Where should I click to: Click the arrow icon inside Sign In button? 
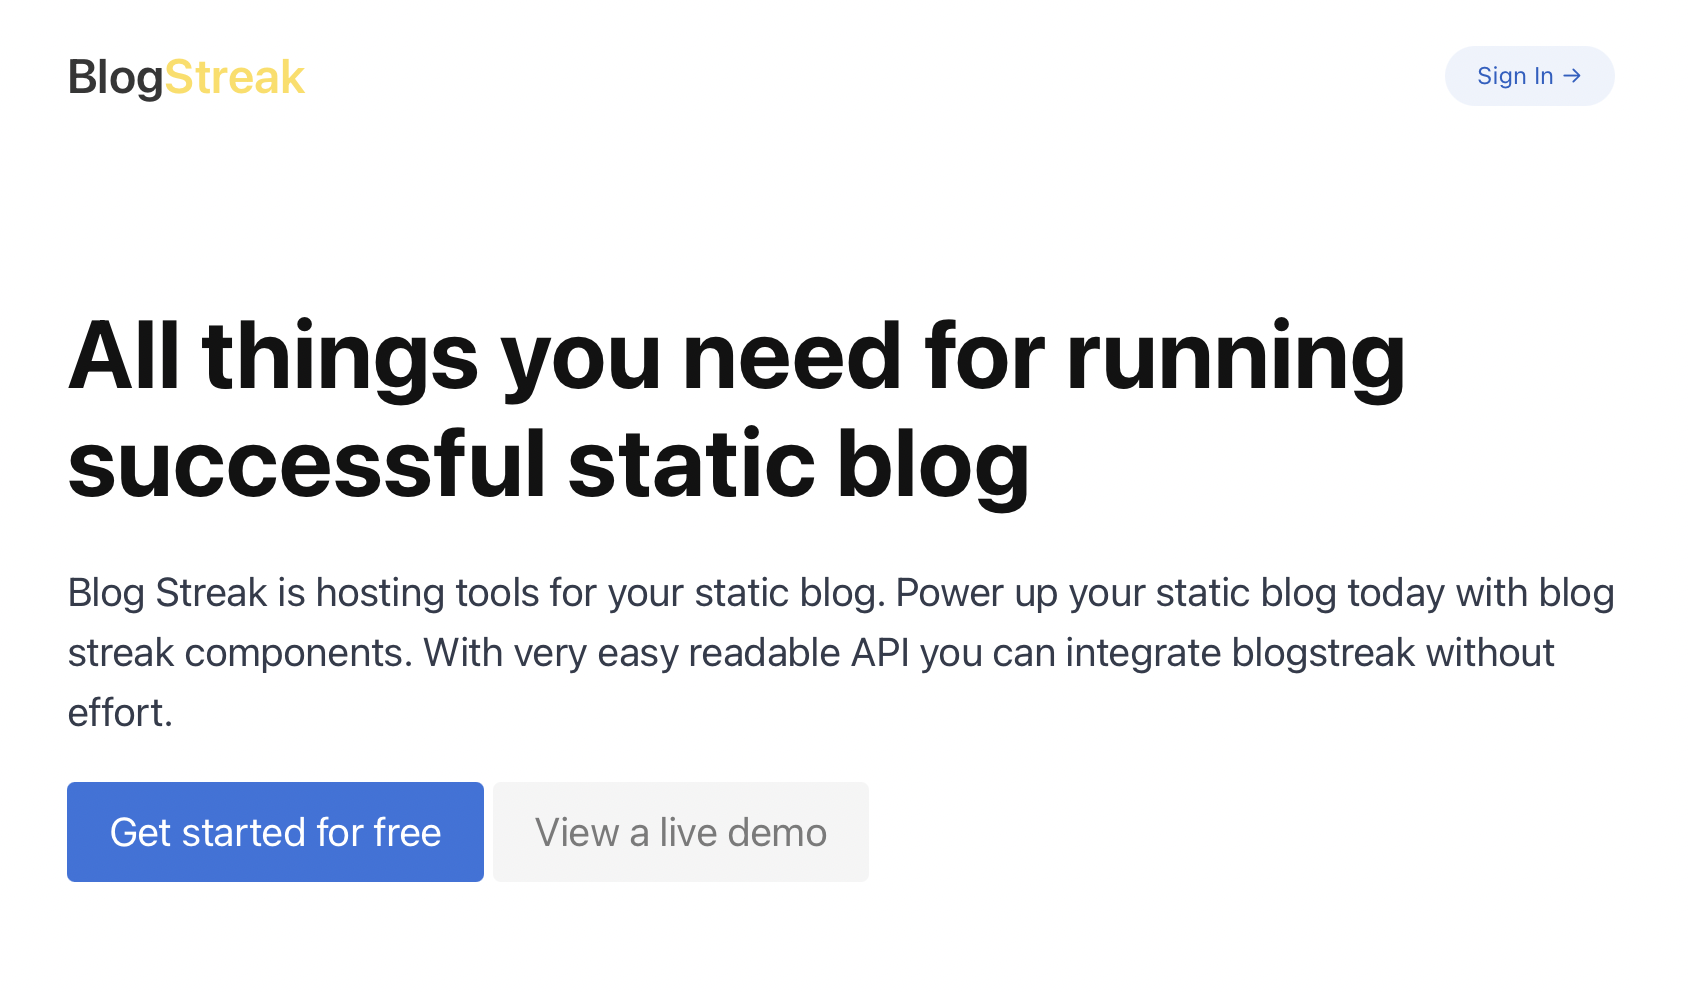[1574, 75]
